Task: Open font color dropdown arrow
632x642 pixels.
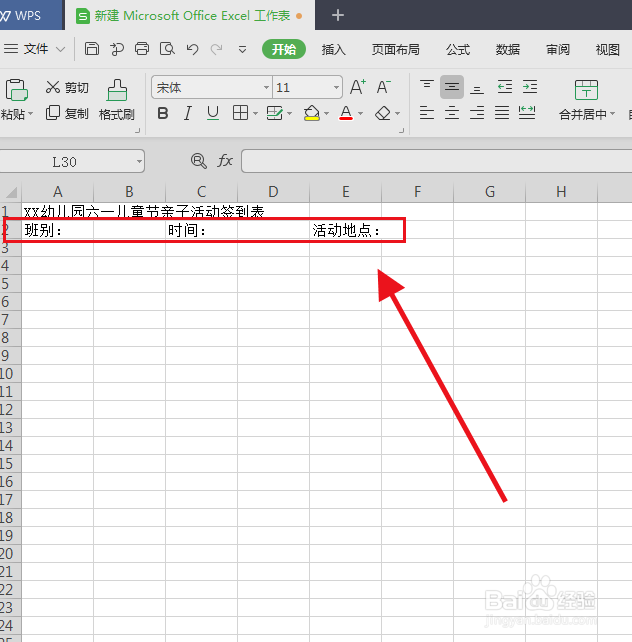Action: pyautogui.click(x=361, y=113)
